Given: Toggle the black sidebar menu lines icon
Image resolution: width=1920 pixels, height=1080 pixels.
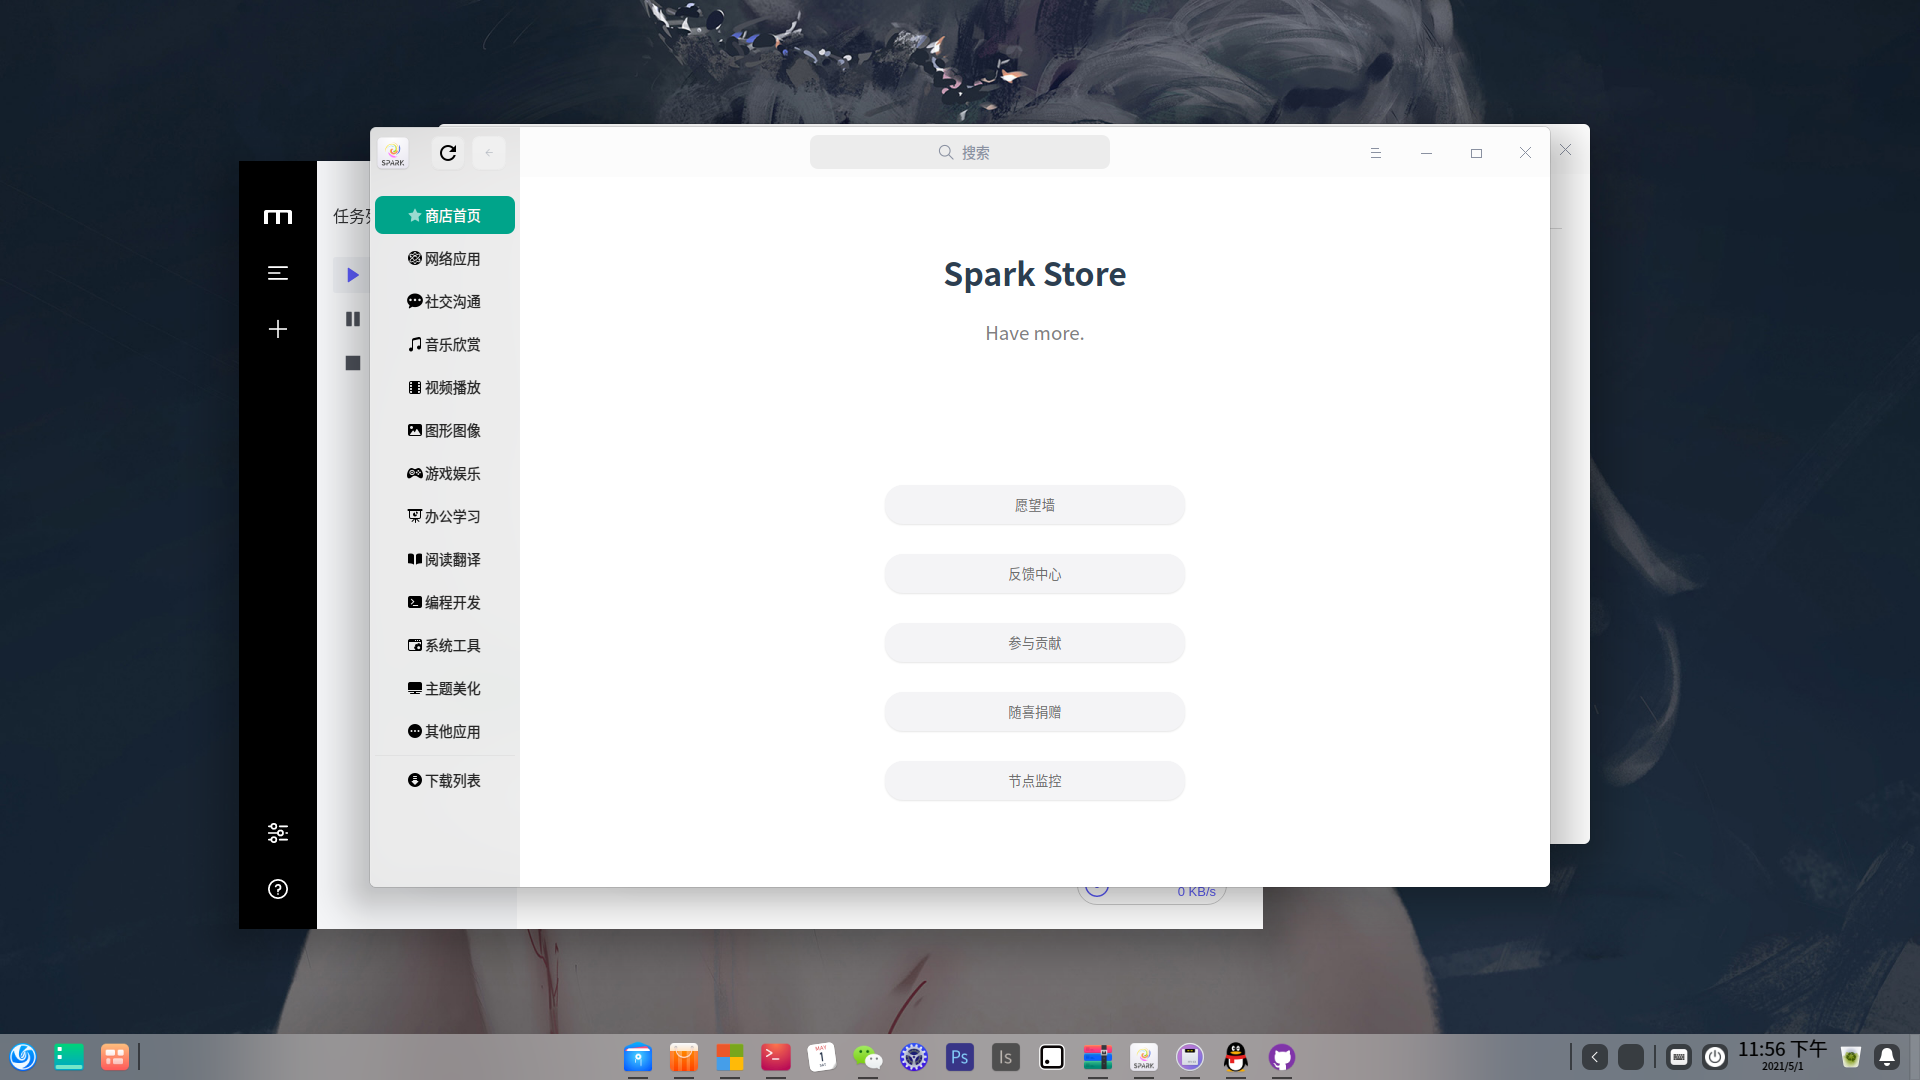Looking at the screenshot, I should [278, 273].
